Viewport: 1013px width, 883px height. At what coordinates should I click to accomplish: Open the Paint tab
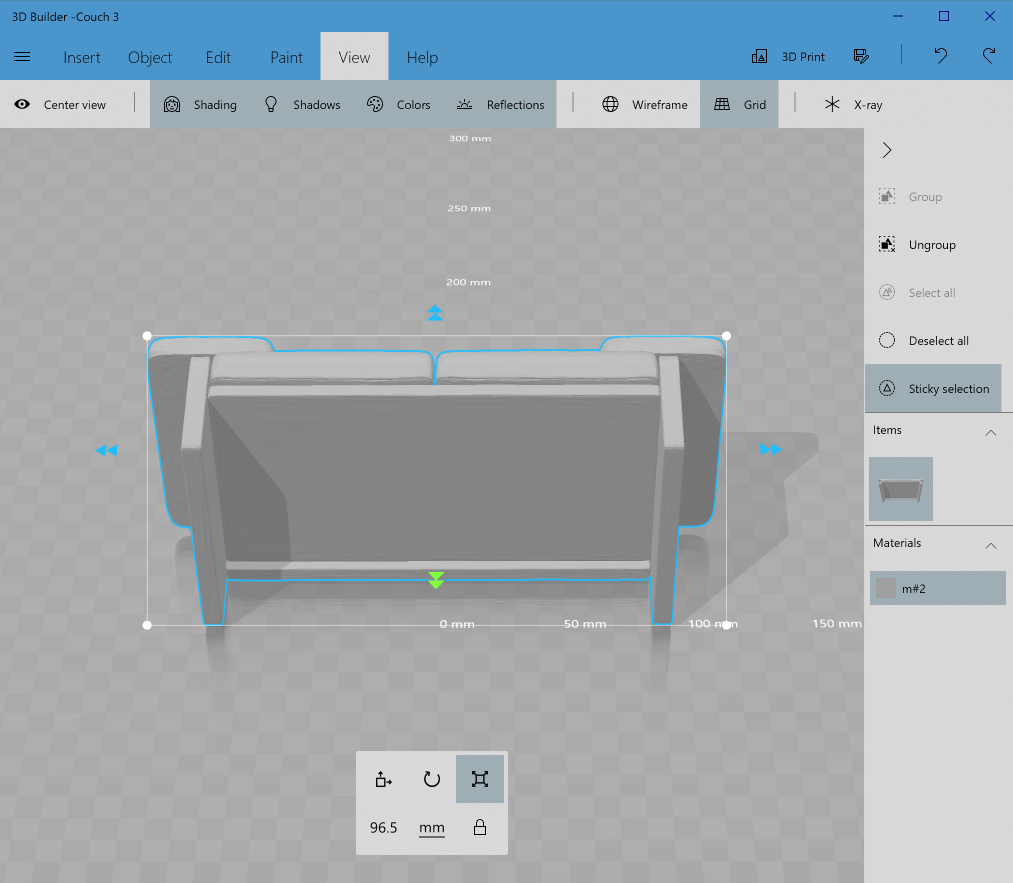point(286,57)
